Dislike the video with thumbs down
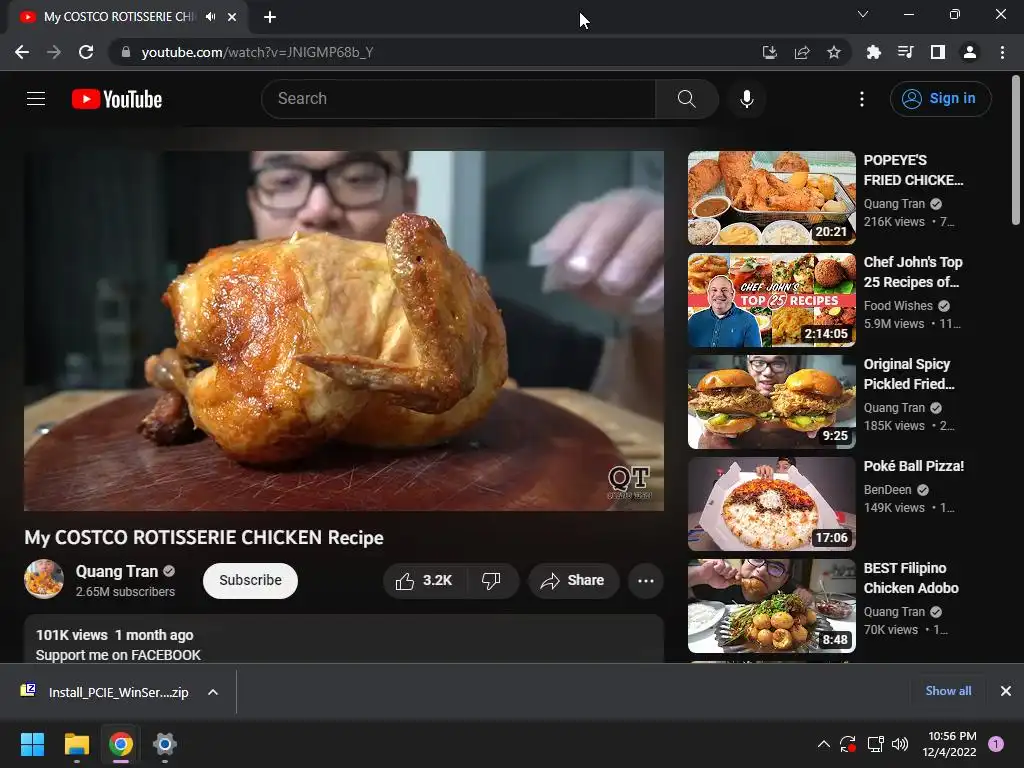The image size is (1024, 768). pos(491,581)
